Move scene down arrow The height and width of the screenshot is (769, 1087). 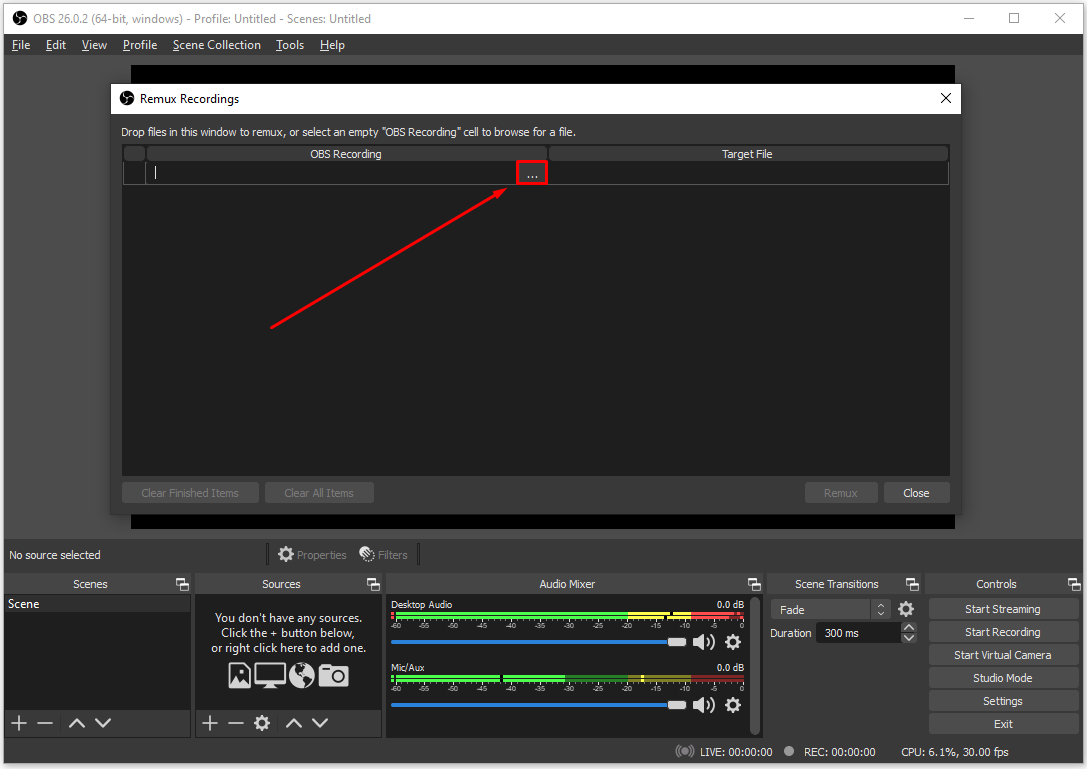click(103, 723)
